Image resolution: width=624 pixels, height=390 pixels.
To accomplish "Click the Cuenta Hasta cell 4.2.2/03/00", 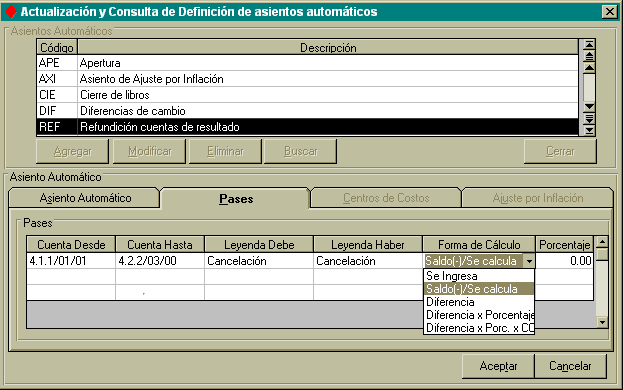I will 160,261.
